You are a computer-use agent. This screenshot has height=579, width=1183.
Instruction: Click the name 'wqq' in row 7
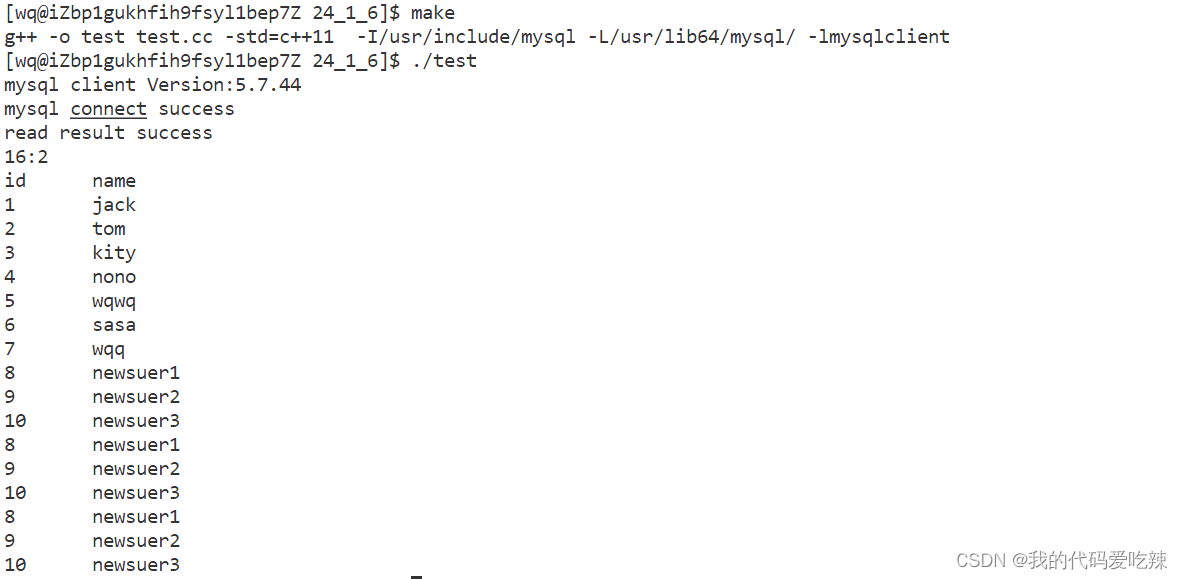(109, 350)
